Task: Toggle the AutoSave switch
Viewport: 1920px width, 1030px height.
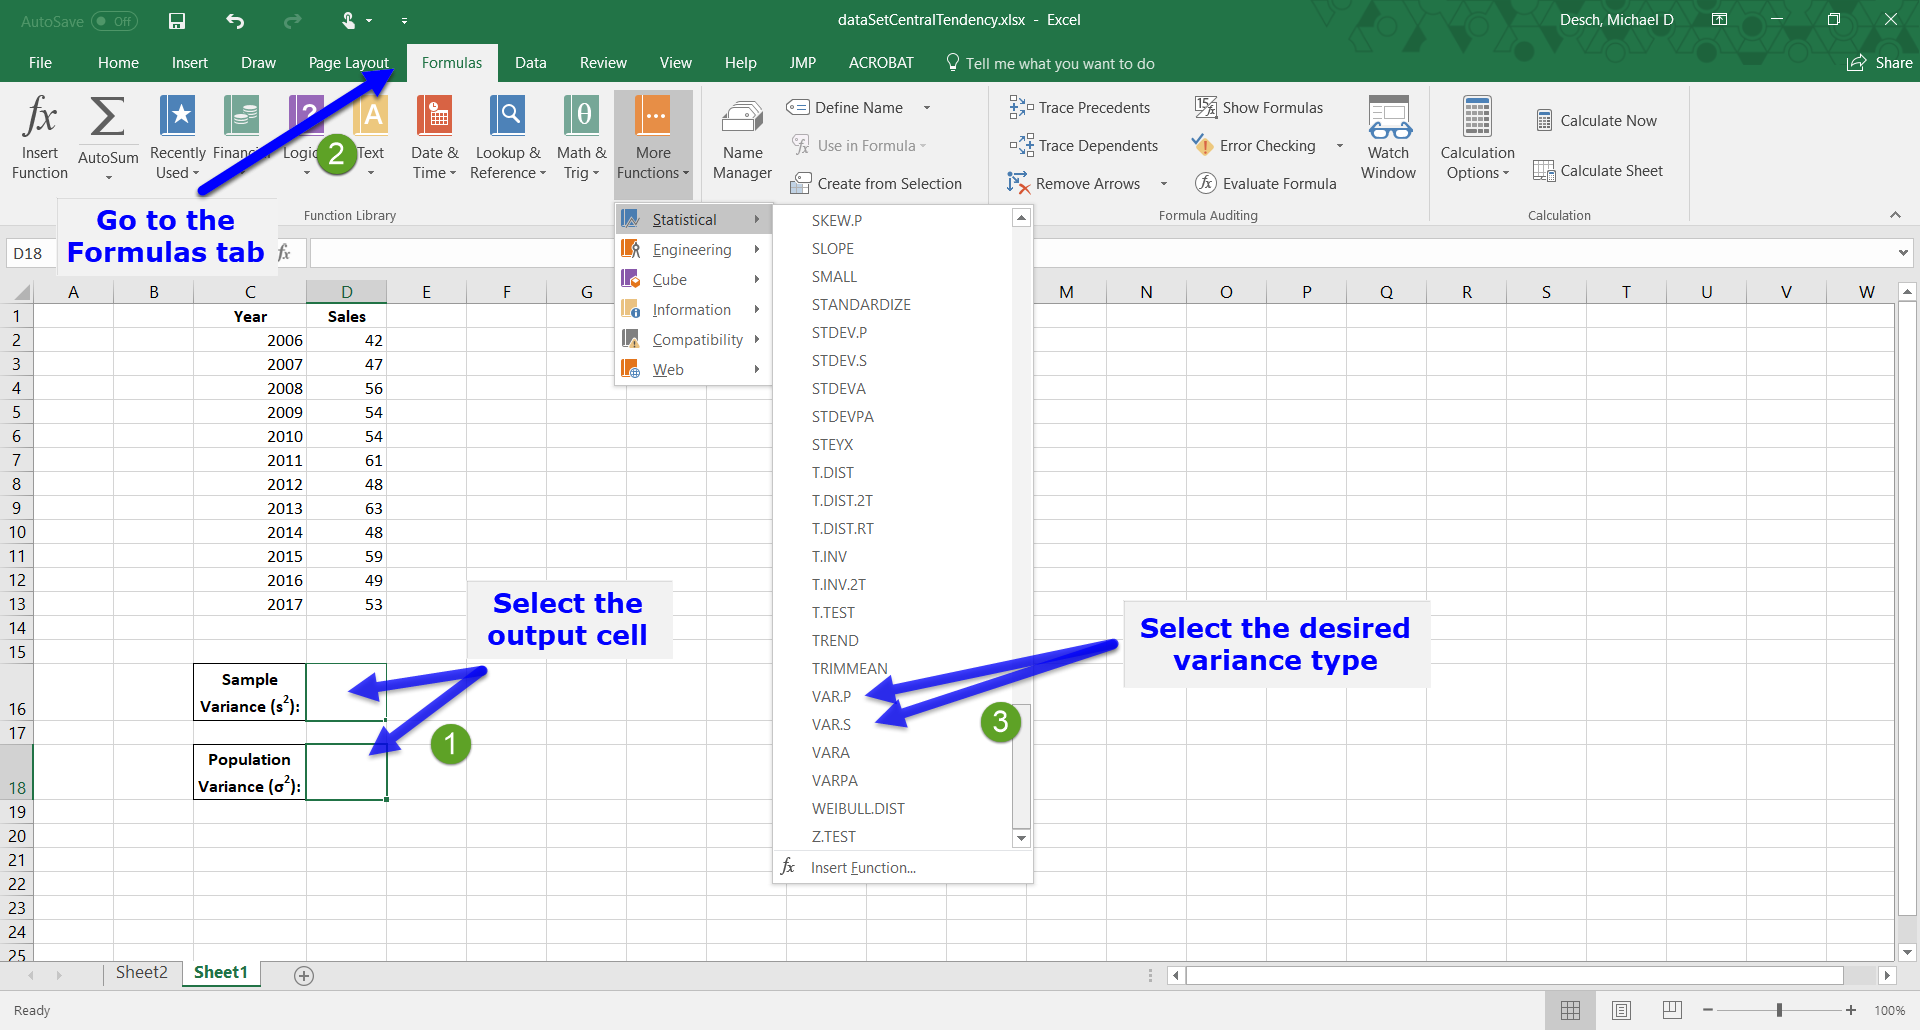Action: point(113,21)
